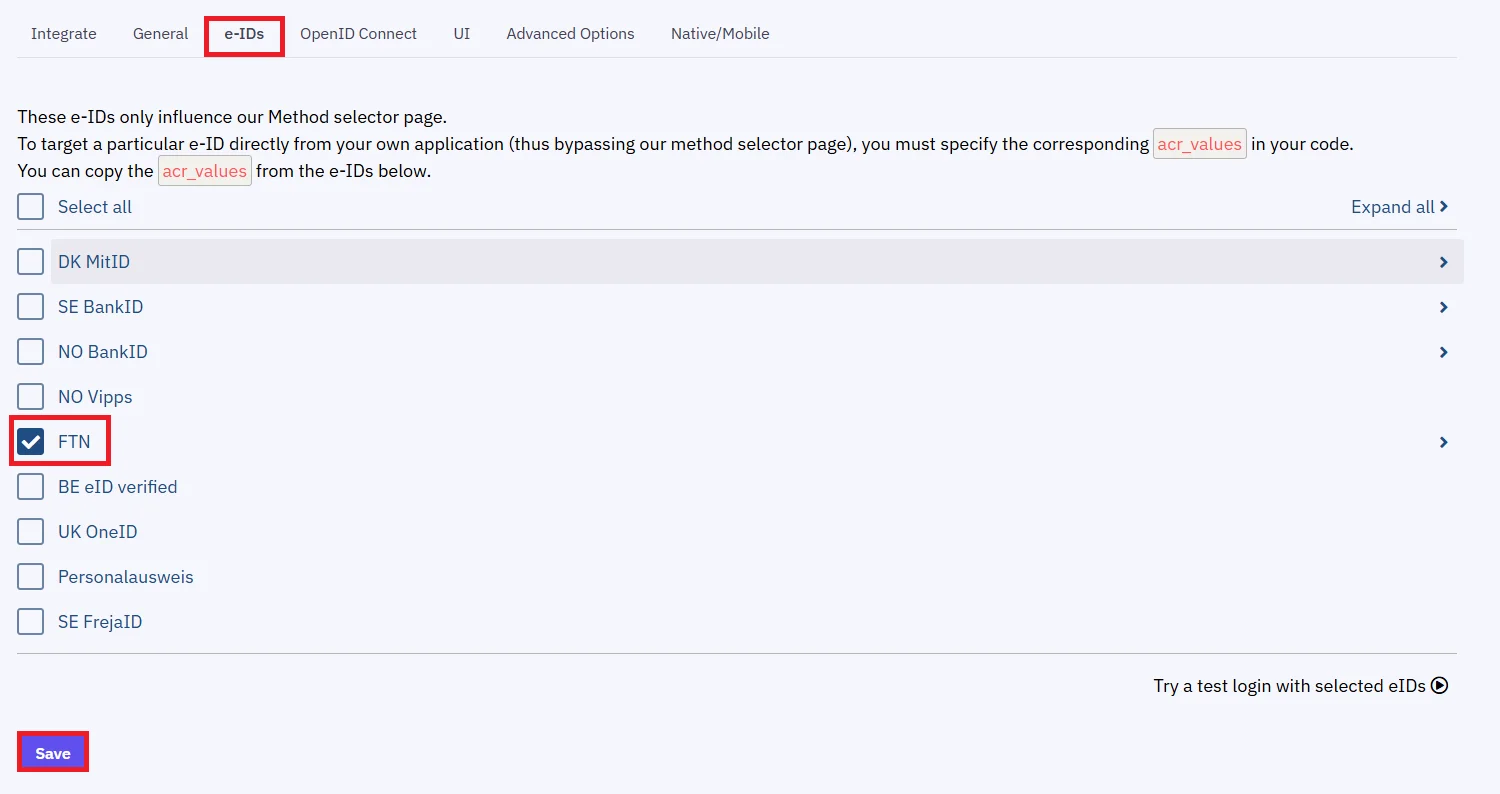Open the Advanced Options tab
Image resolution: width=1500 pixels, height=794 pixels.
click(x=570, y=33)
